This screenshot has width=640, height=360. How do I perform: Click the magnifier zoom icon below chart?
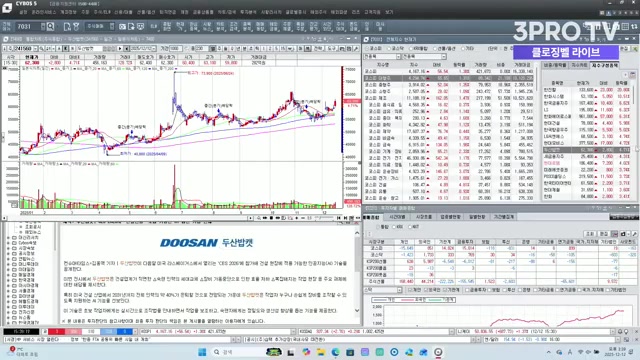[258, 218]
